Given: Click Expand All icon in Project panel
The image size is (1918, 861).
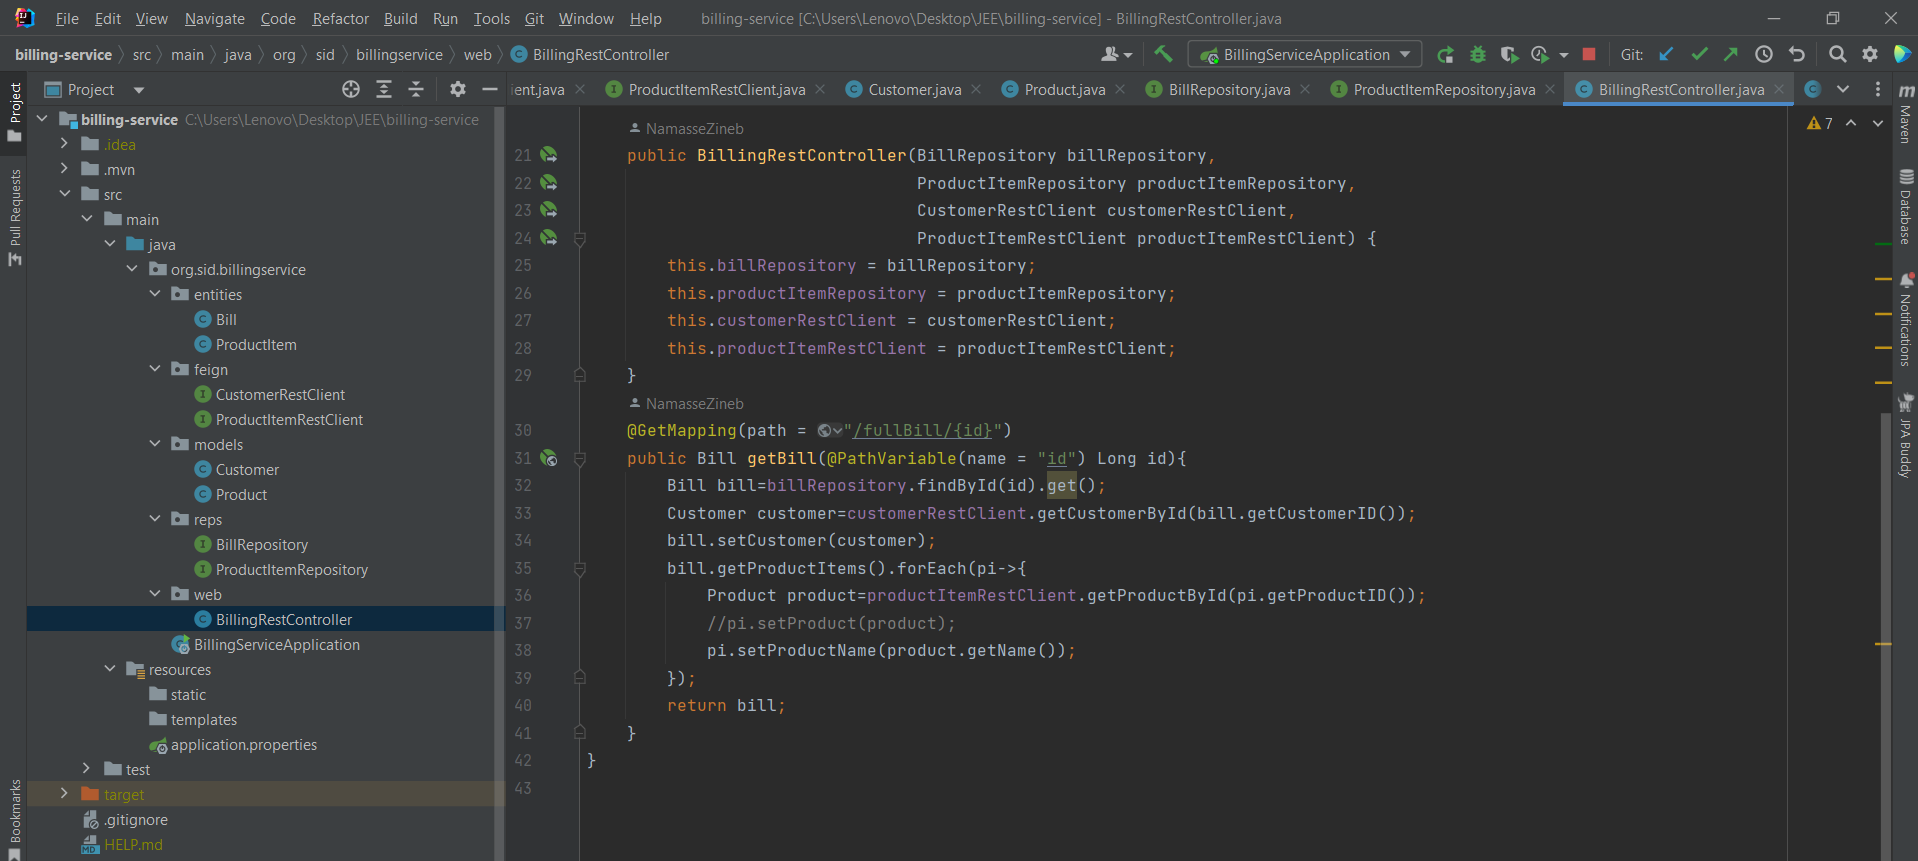Looking at the screenshot, I should pyautogui.click(x=384, y=90).
